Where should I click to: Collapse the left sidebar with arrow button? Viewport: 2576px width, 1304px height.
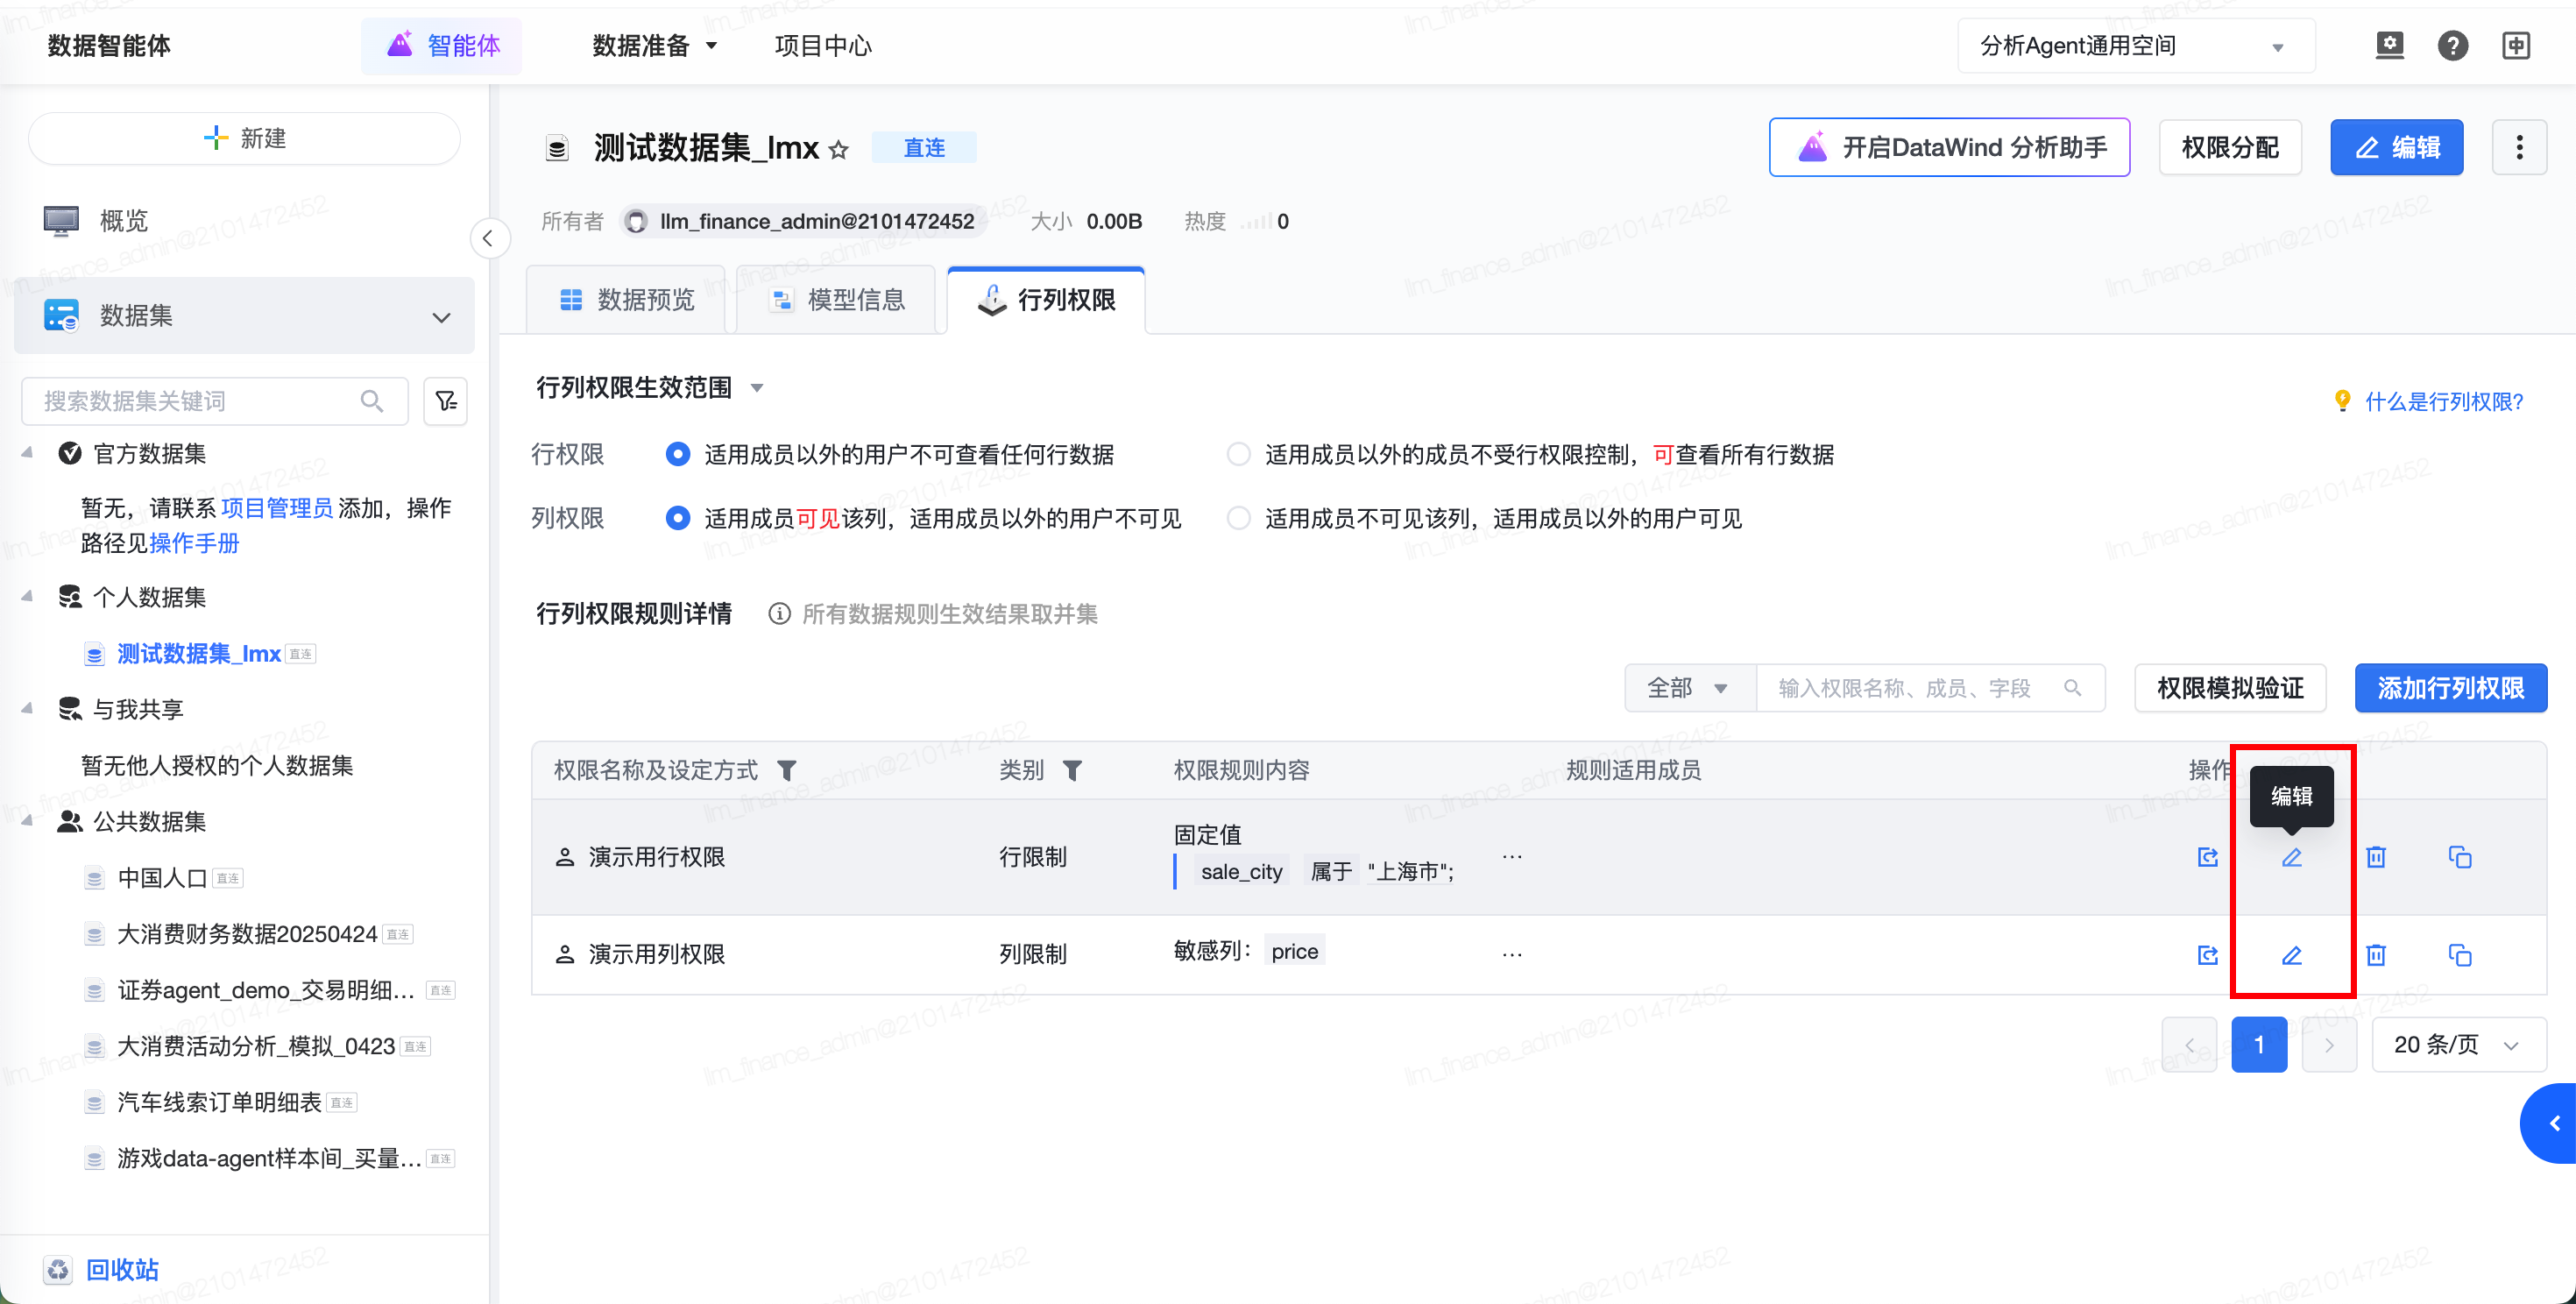coord(489,238)
